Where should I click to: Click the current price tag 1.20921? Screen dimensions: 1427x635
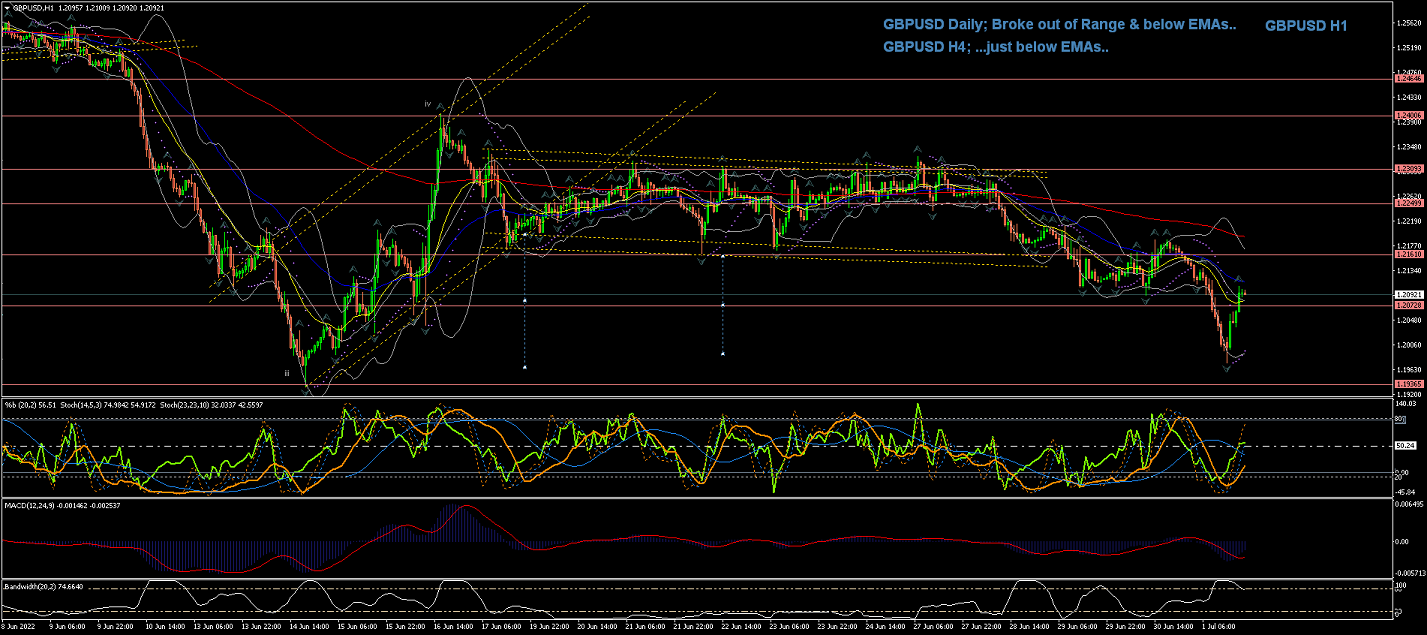coord(1408,295)
